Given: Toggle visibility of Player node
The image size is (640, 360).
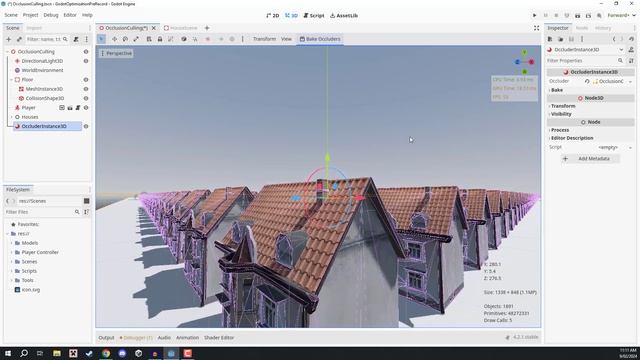Looking at the screenshot, I should click(86, 108).
